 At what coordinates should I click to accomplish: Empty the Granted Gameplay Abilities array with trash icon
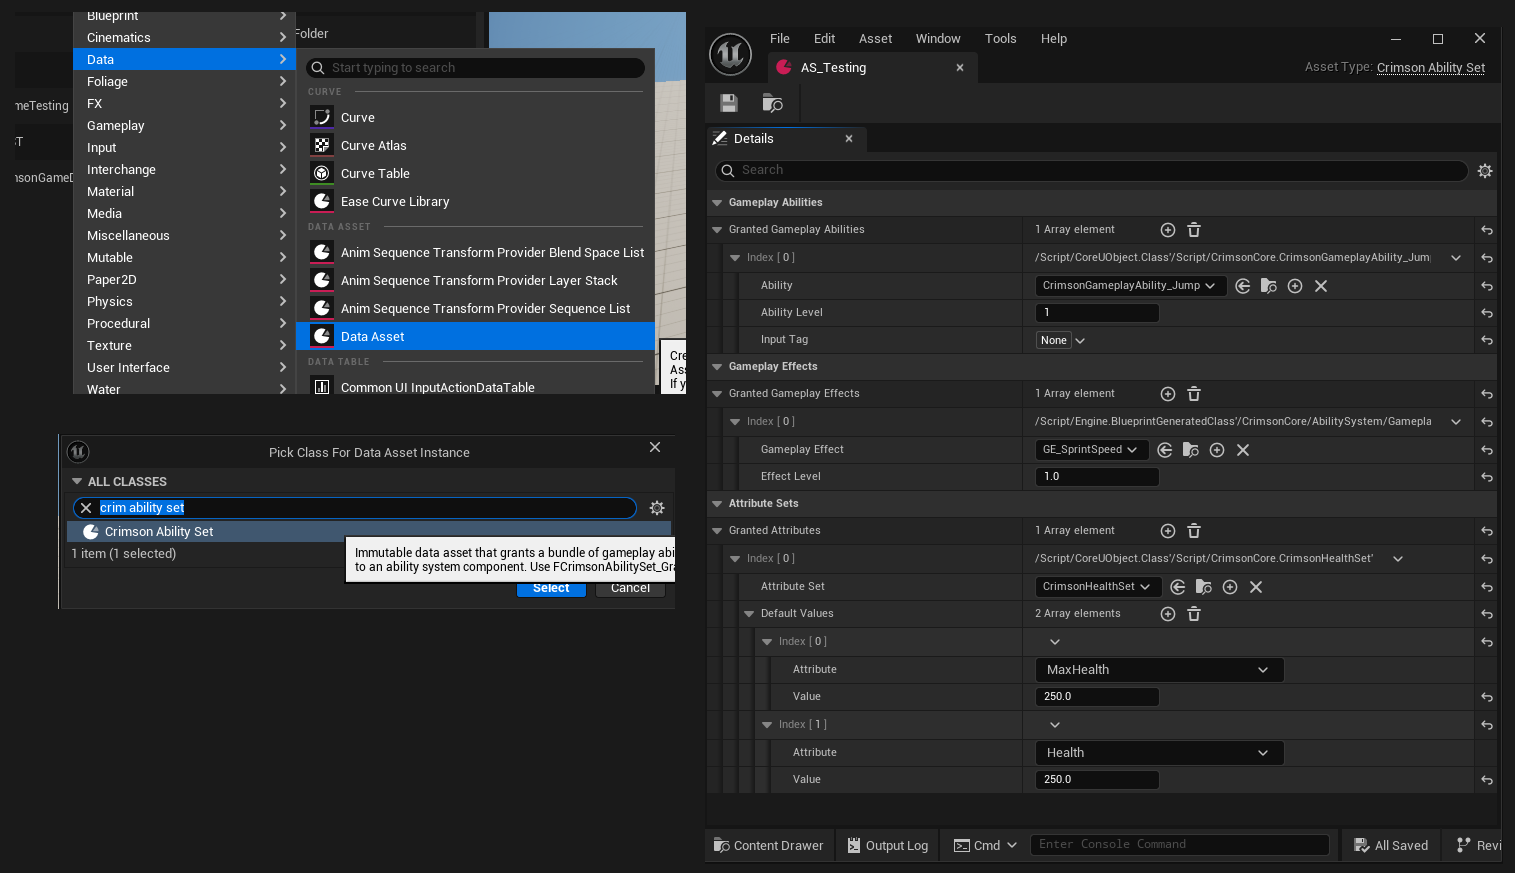coord(1194,230)
